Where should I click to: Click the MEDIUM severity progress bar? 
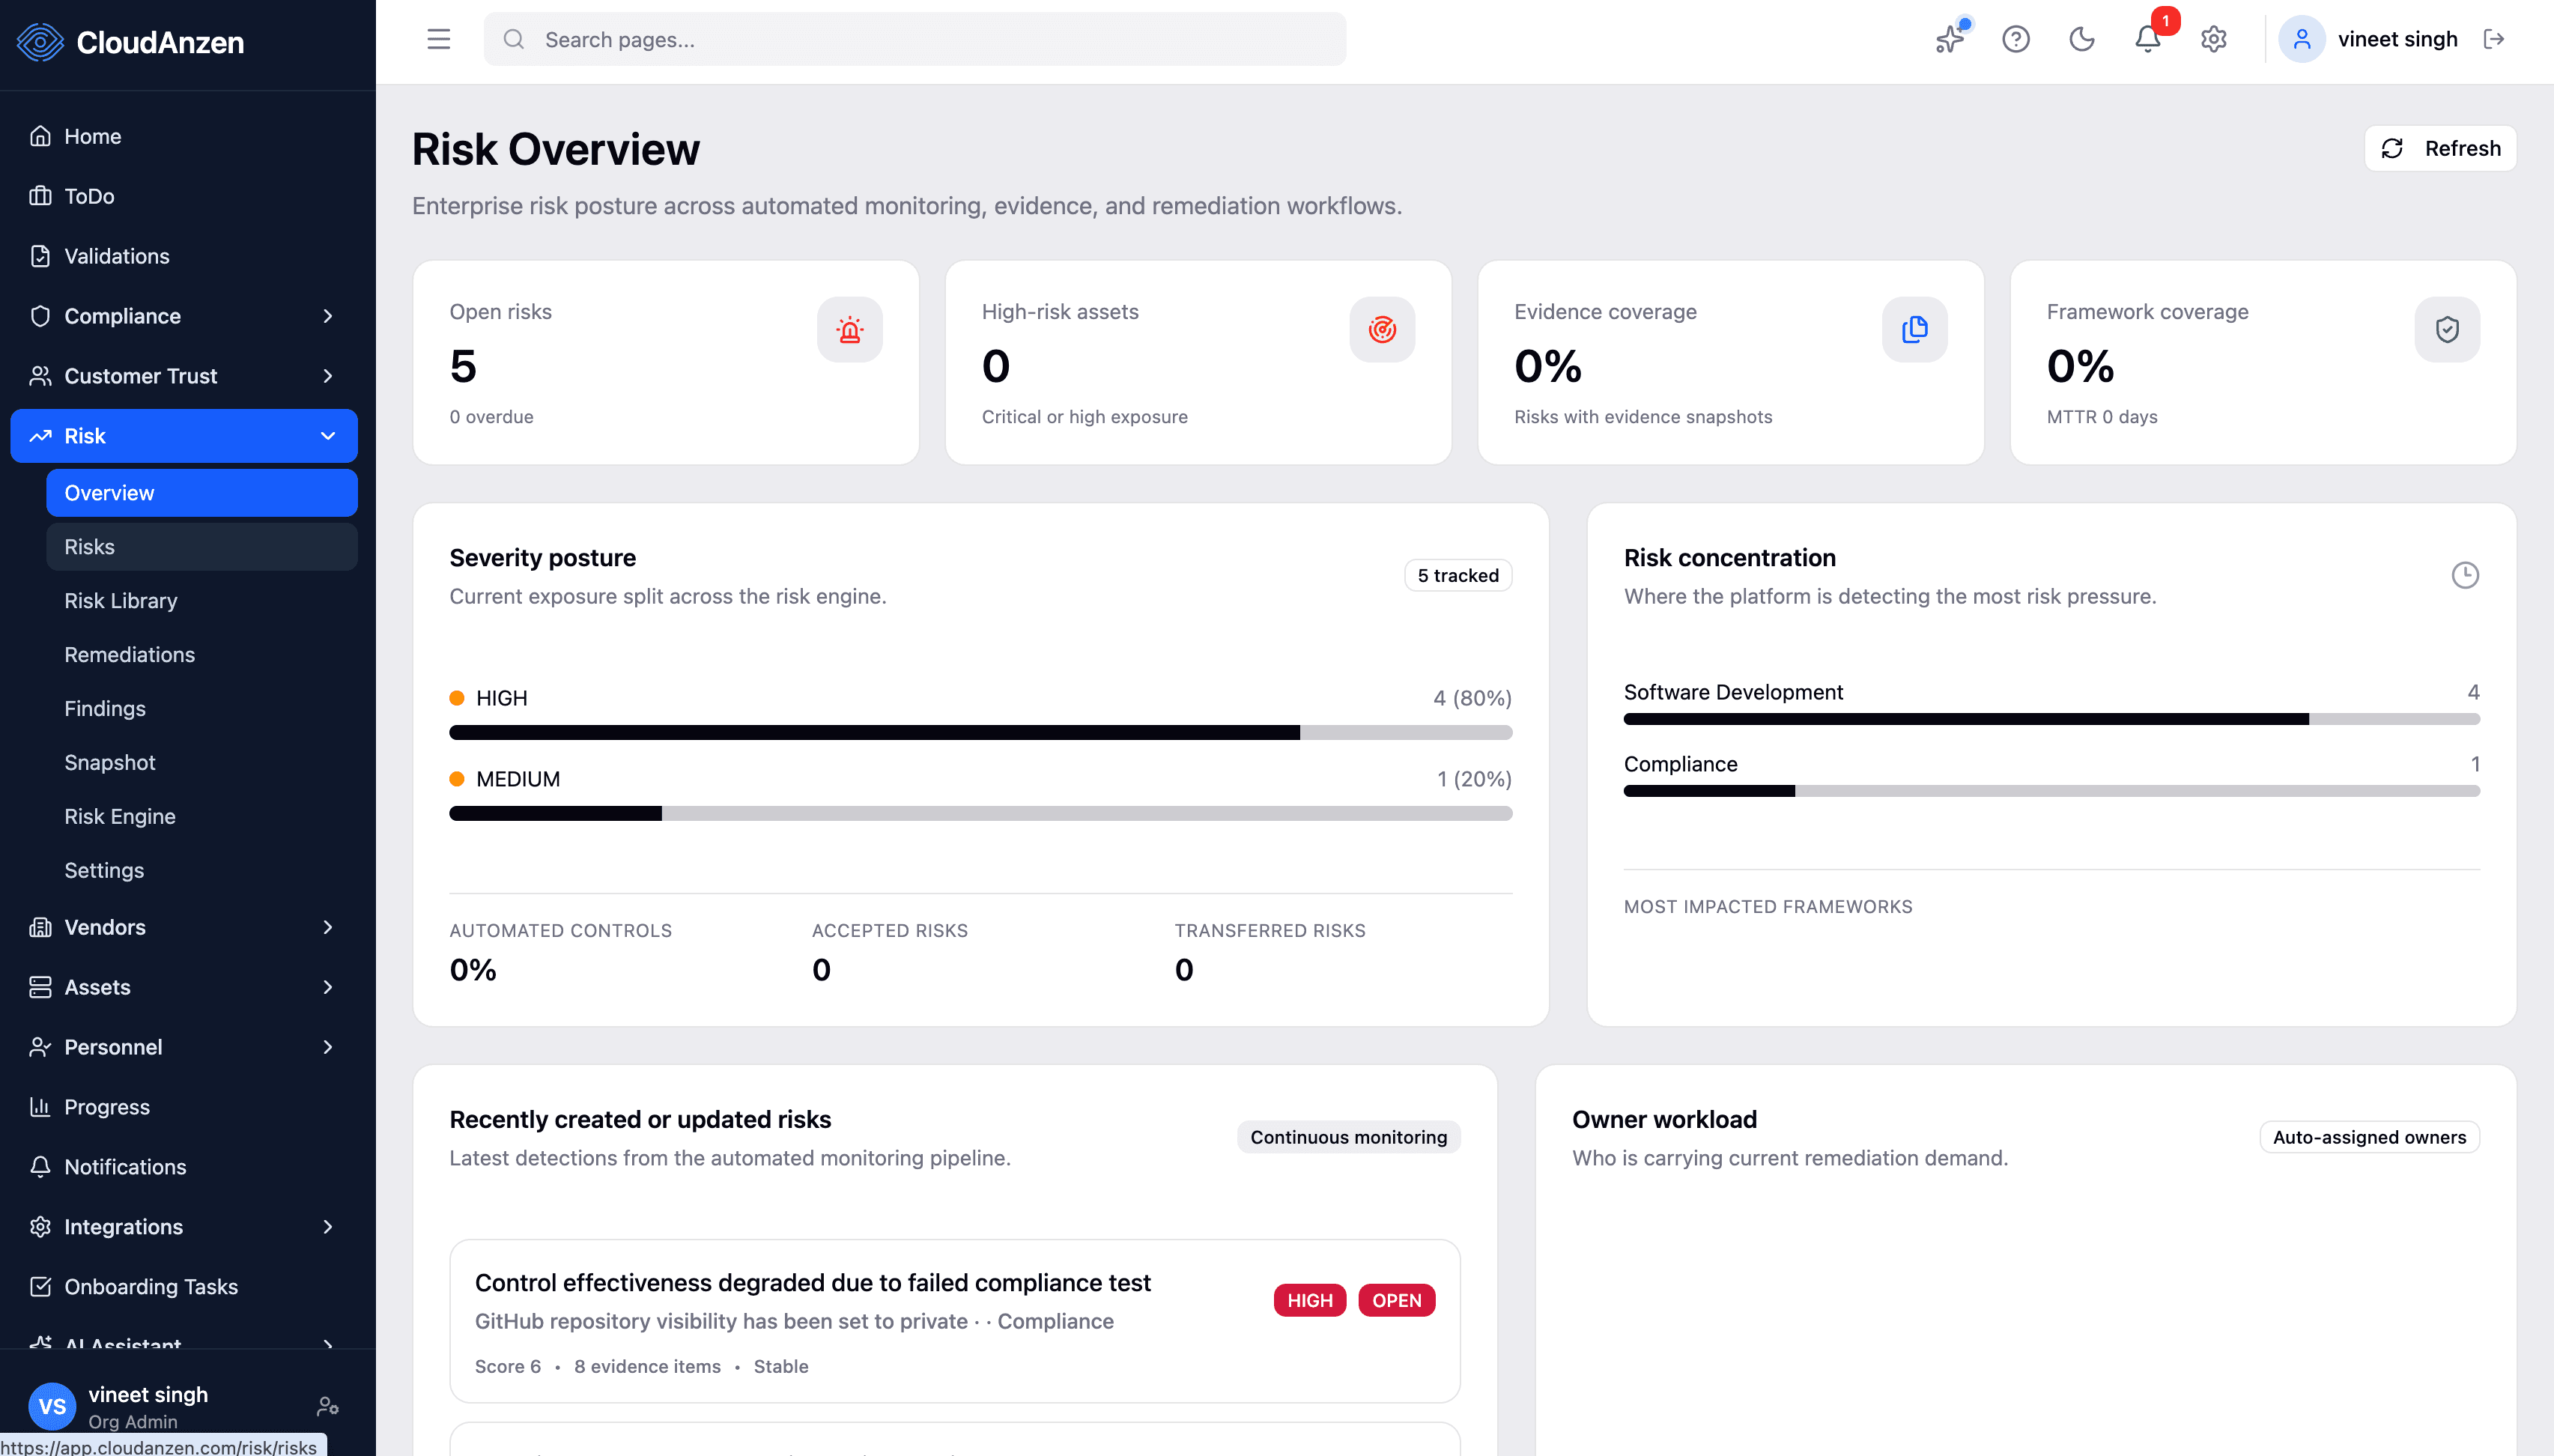click(x=980, y=814)
